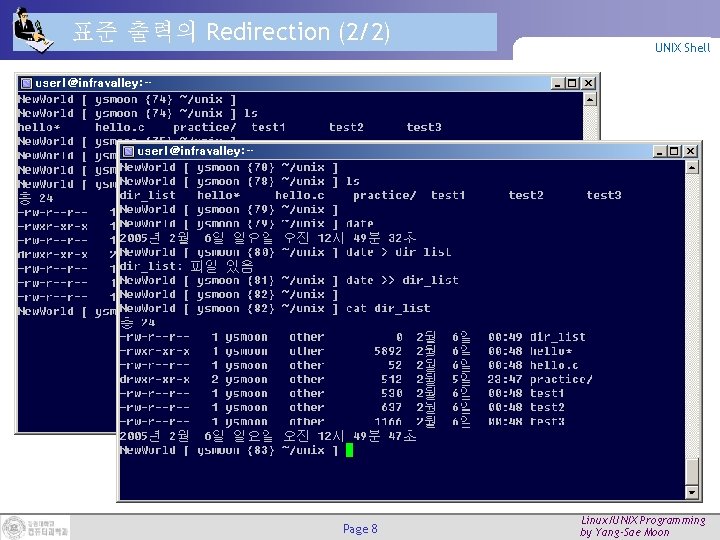This screenshot has width=720, height=540.
Task: Maximize the front user1@infravalley terminal window
Action: click(x=674, y=151)
